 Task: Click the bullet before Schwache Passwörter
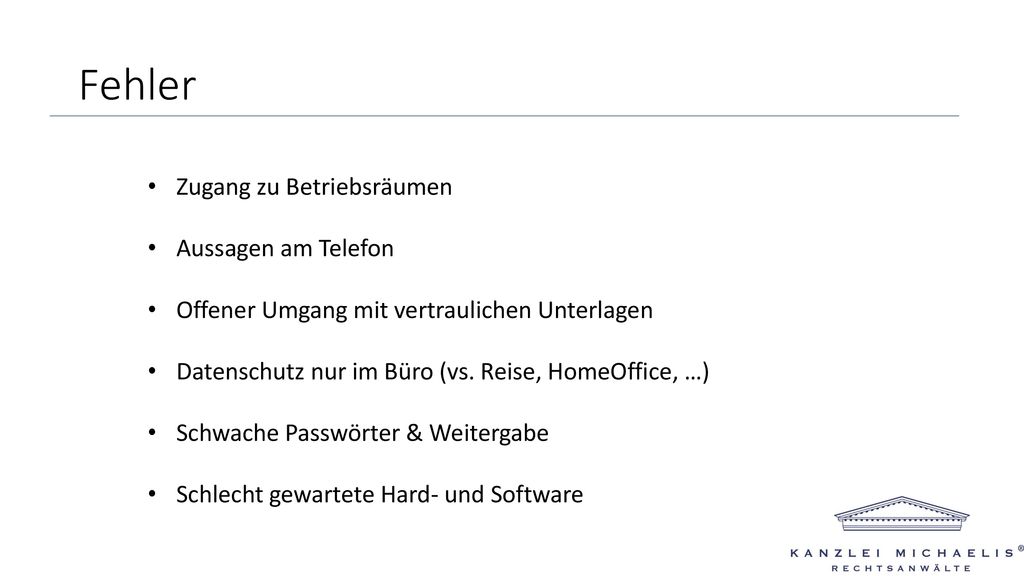click(152, 432)
